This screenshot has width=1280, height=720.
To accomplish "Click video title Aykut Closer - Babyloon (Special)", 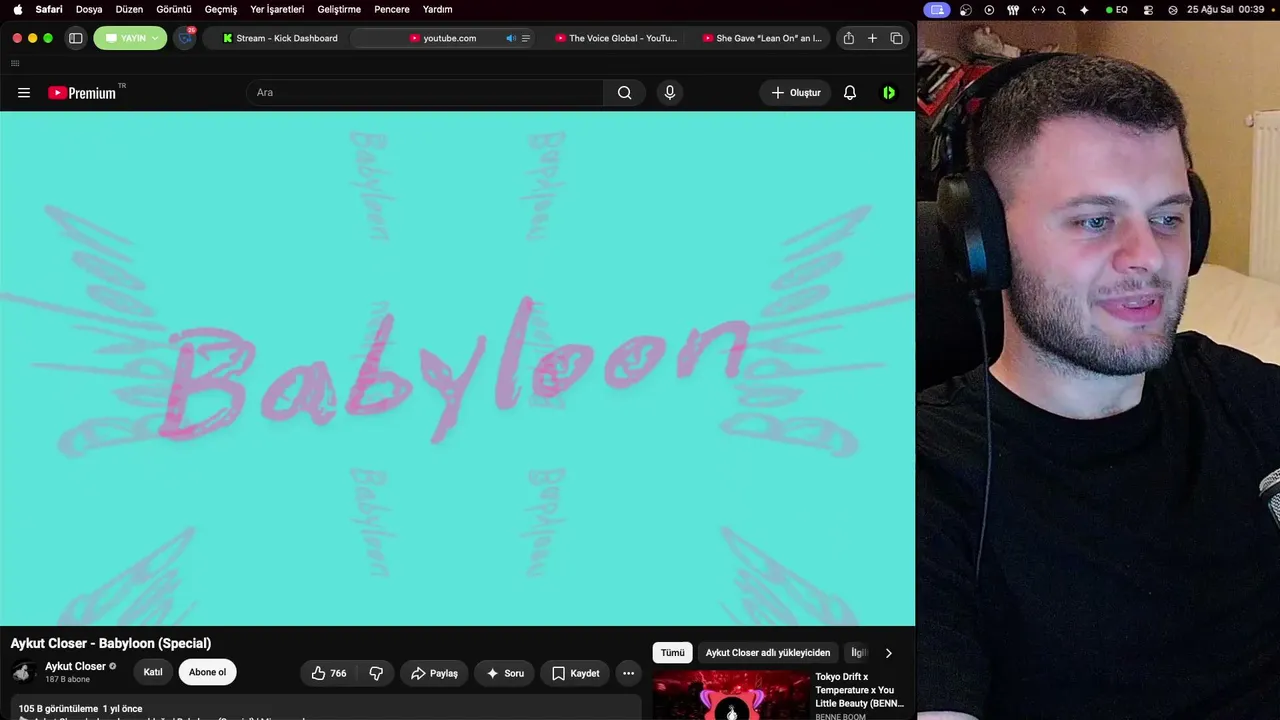I will tap(111, 643).
